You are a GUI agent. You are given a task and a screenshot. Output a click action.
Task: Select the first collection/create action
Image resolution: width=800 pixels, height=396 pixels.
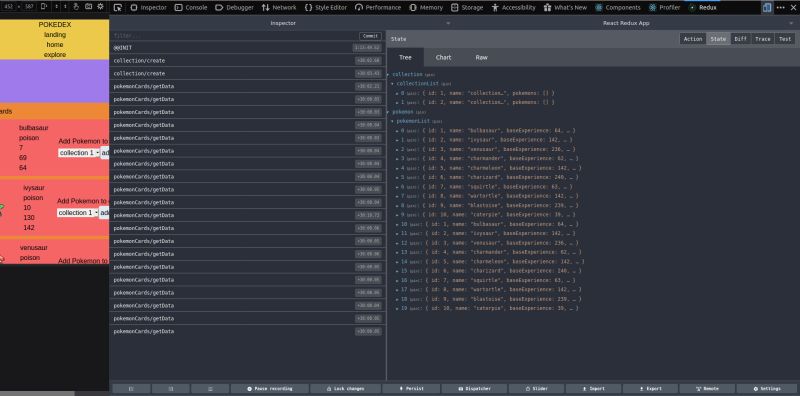click(247, 60)
